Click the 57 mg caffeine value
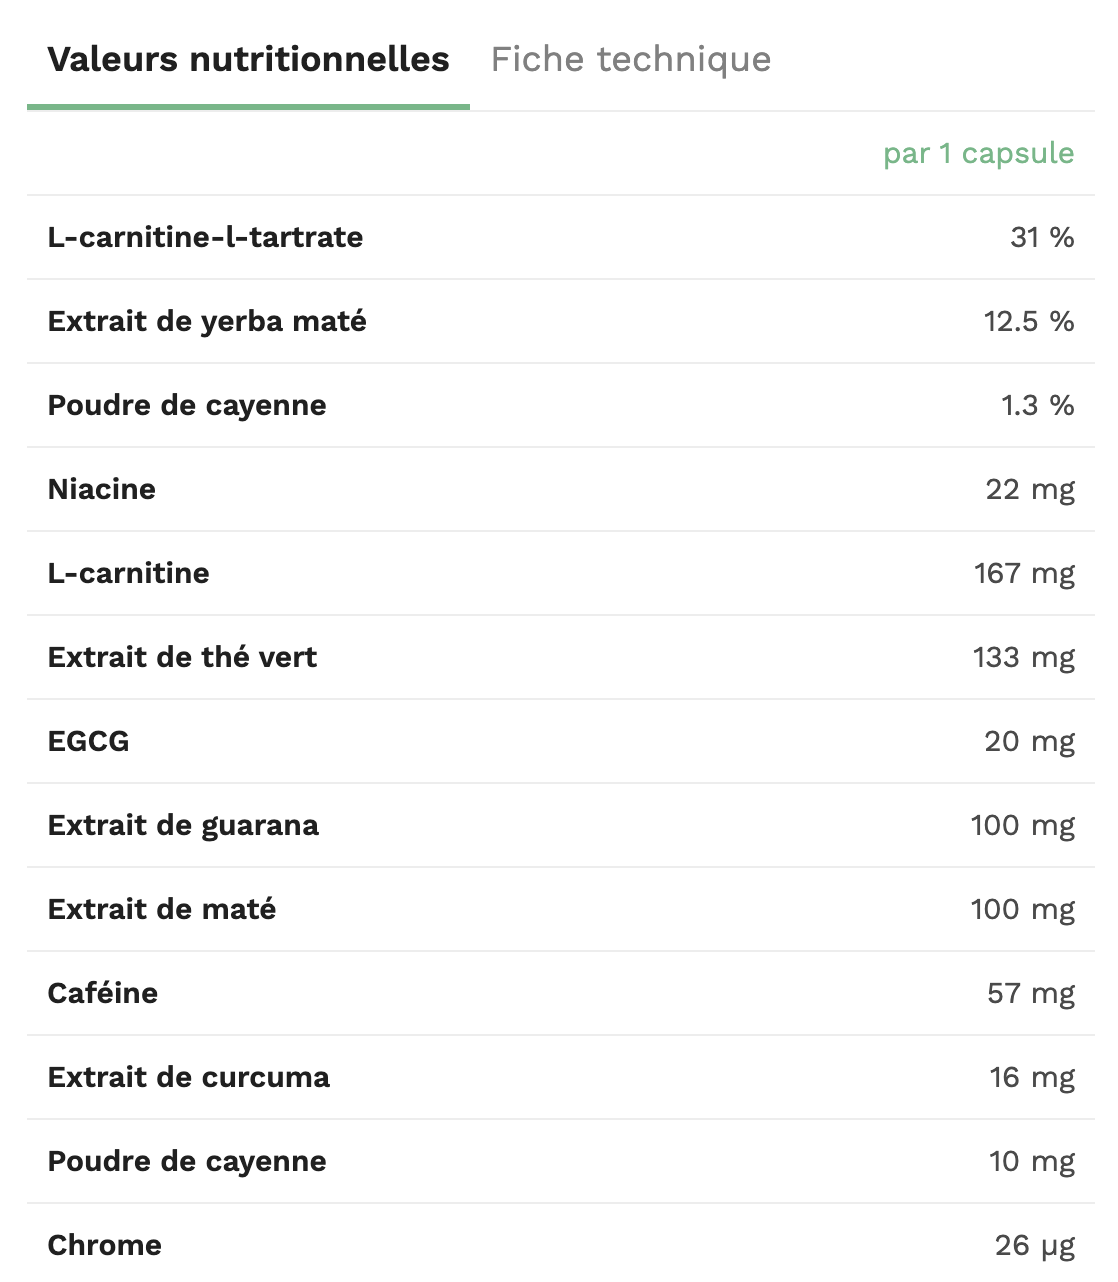 click(x=1031, y=993)
